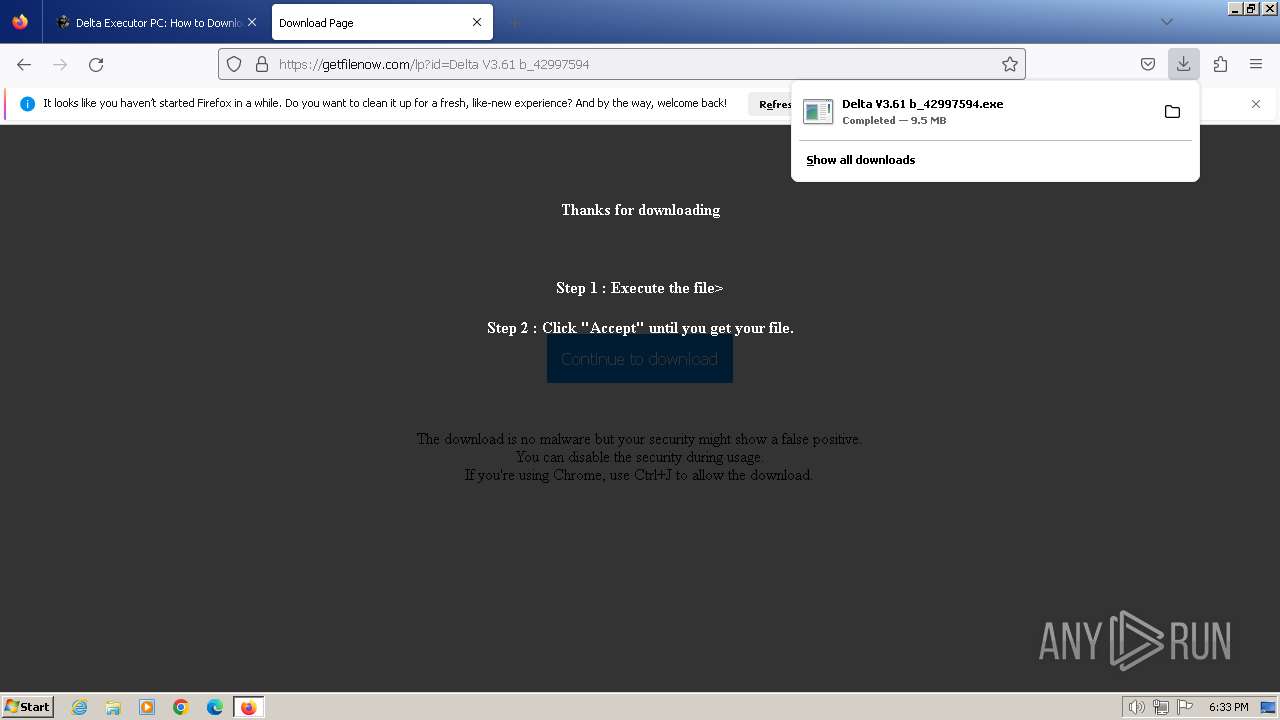Screen dimensions: 1280x720
Task: Click the 6:33 PM clock
Action: click(x=1228, y=707)
